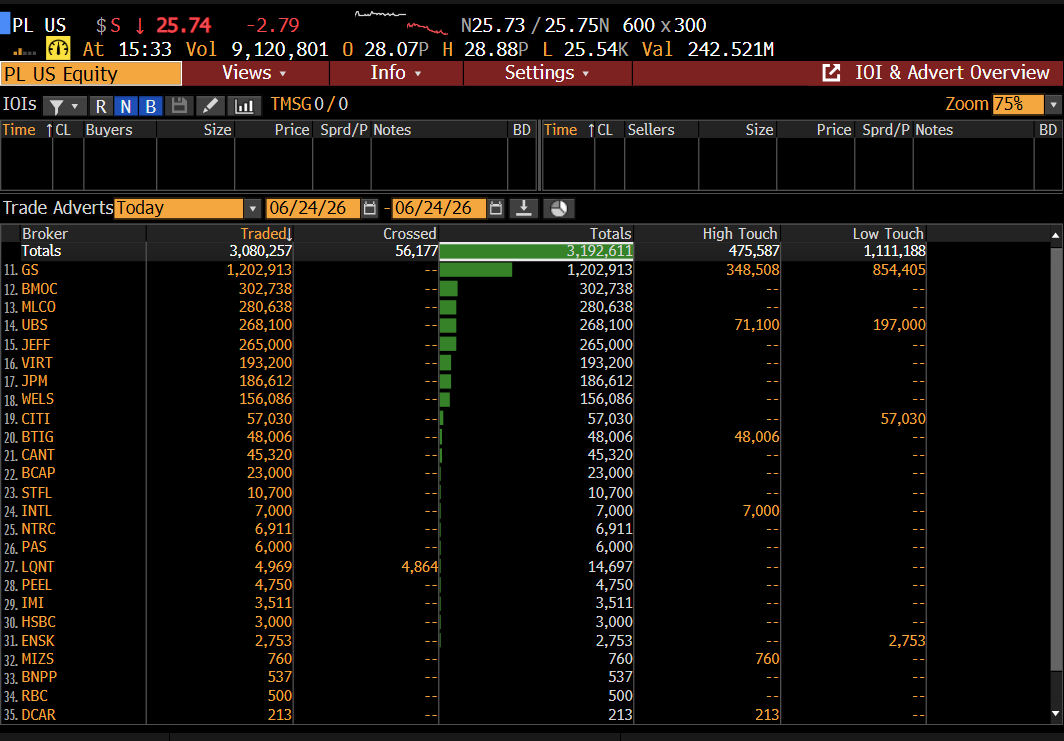Select broker row UBS
This screenshot has height=741, width=1064.
pos(463,325)
